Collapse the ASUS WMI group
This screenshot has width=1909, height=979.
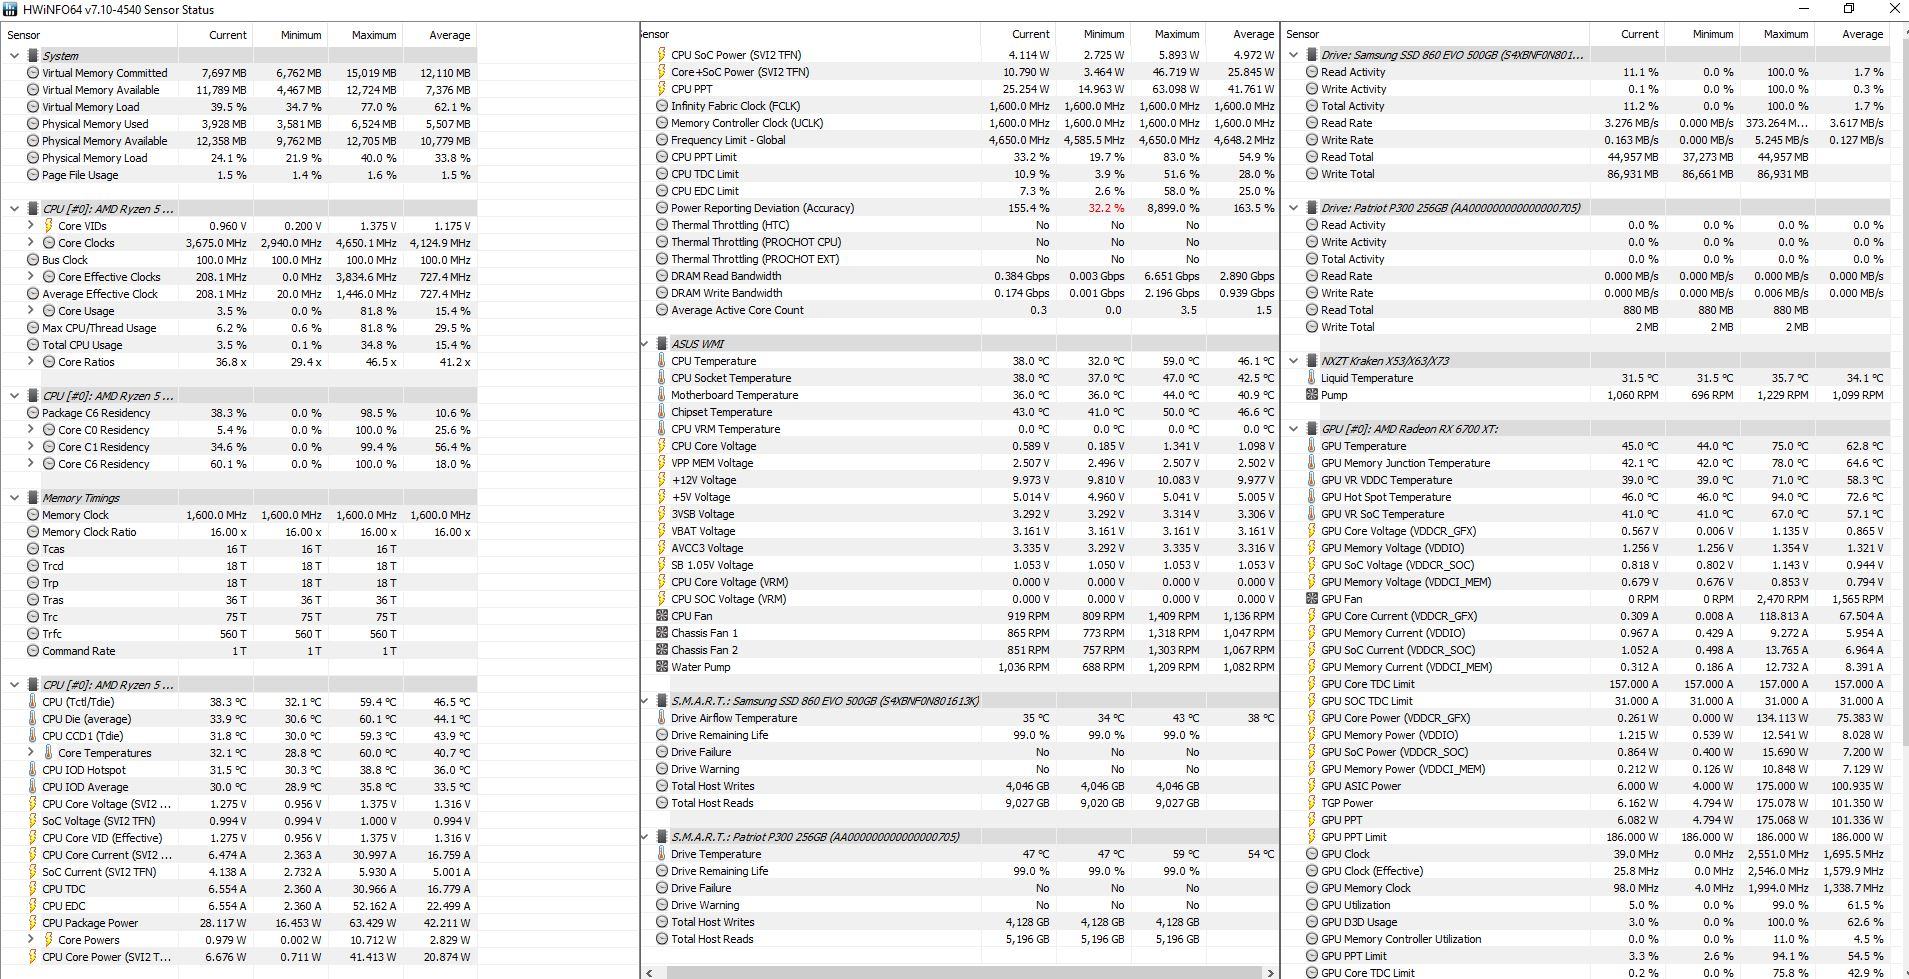click(x=645, y=344)
